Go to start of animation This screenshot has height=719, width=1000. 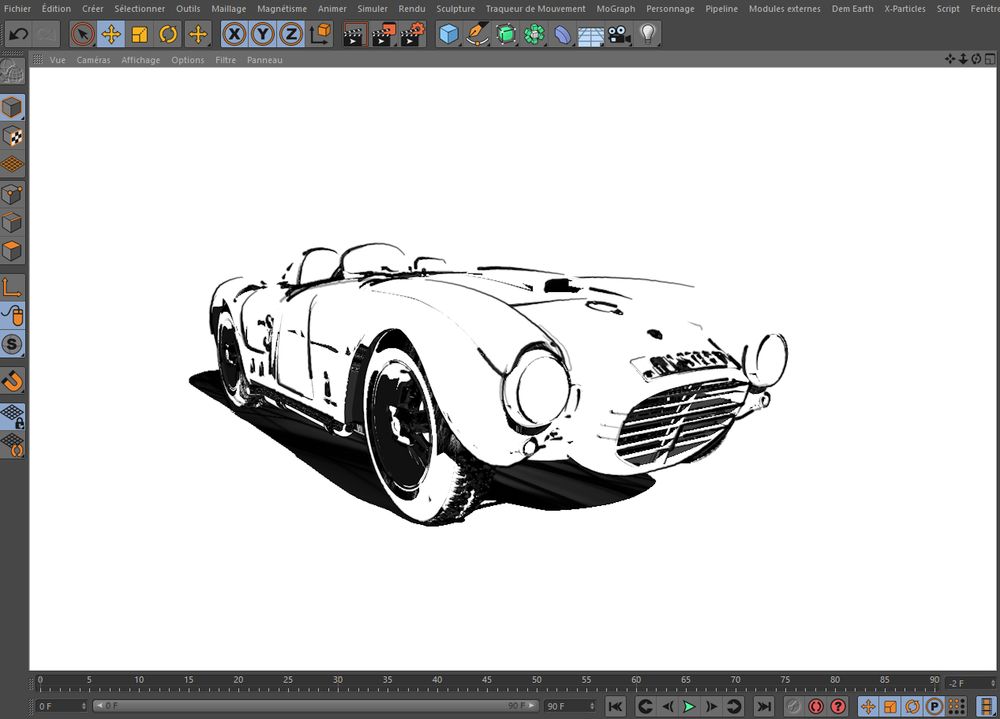(615, 706)
